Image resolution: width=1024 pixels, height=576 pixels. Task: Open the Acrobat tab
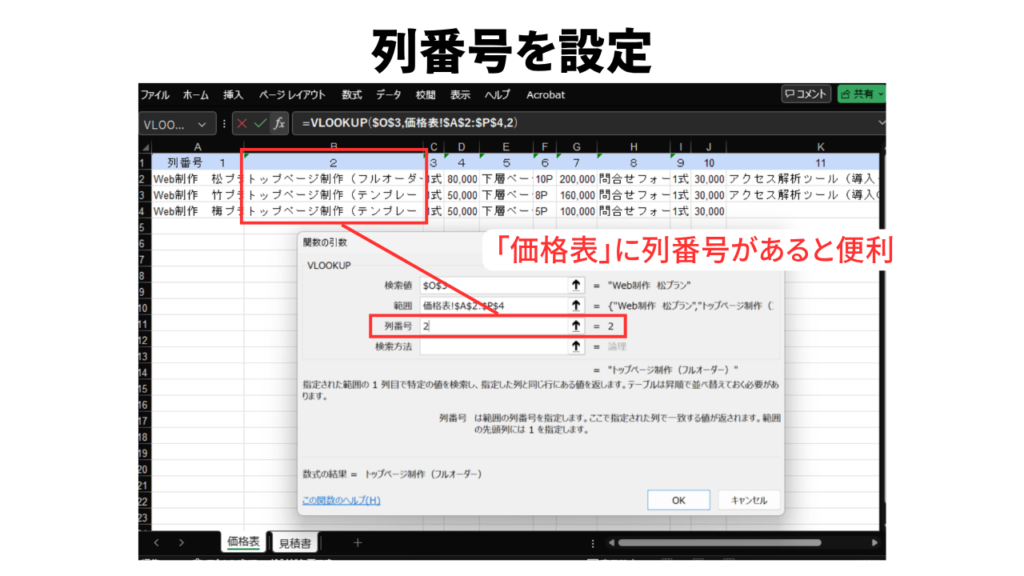pos(545,95)
